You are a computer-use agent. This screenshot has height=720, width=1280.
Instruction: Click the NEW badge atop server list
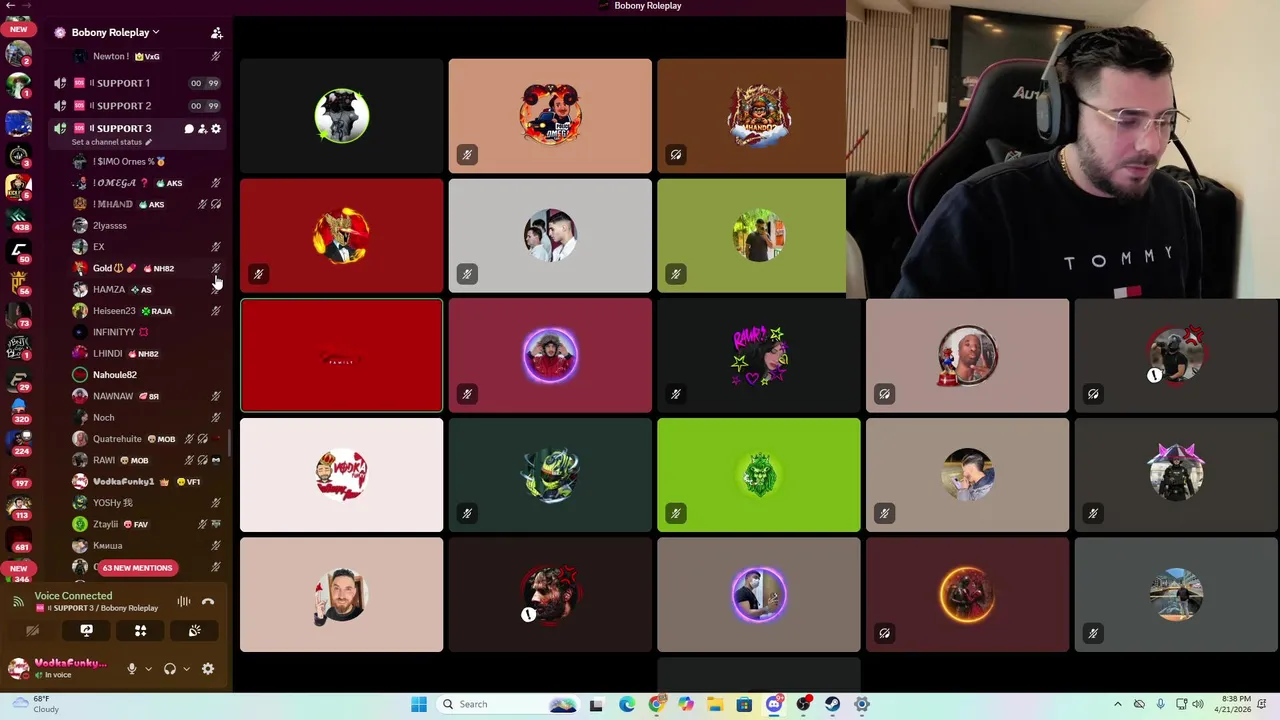tap(18, 29)
